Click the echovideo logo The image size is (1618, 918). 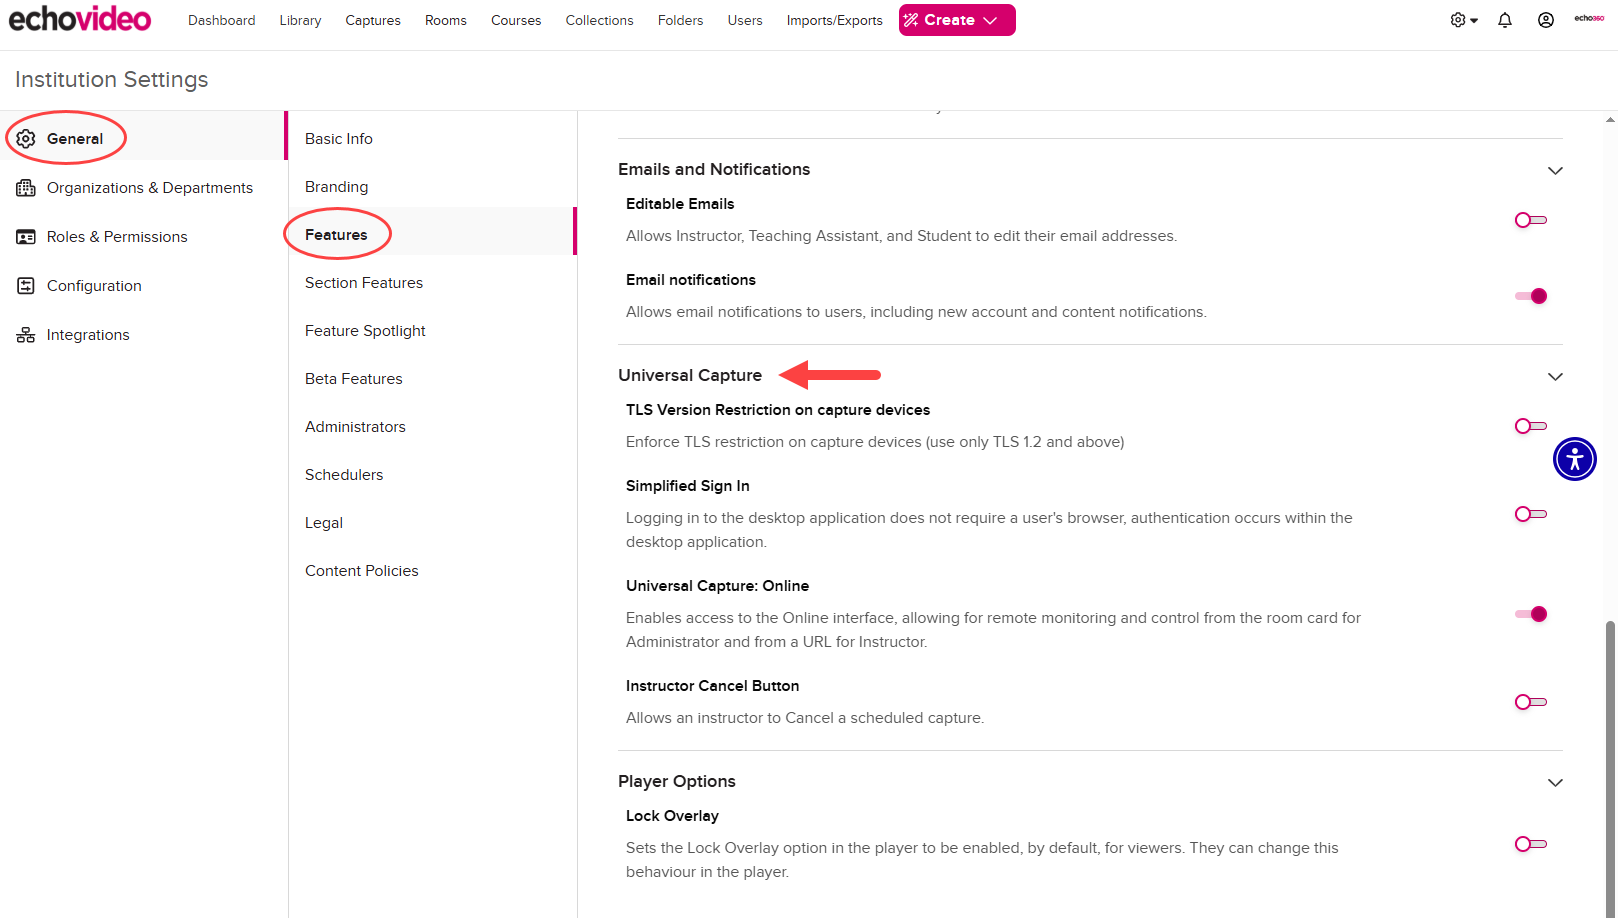80,19
